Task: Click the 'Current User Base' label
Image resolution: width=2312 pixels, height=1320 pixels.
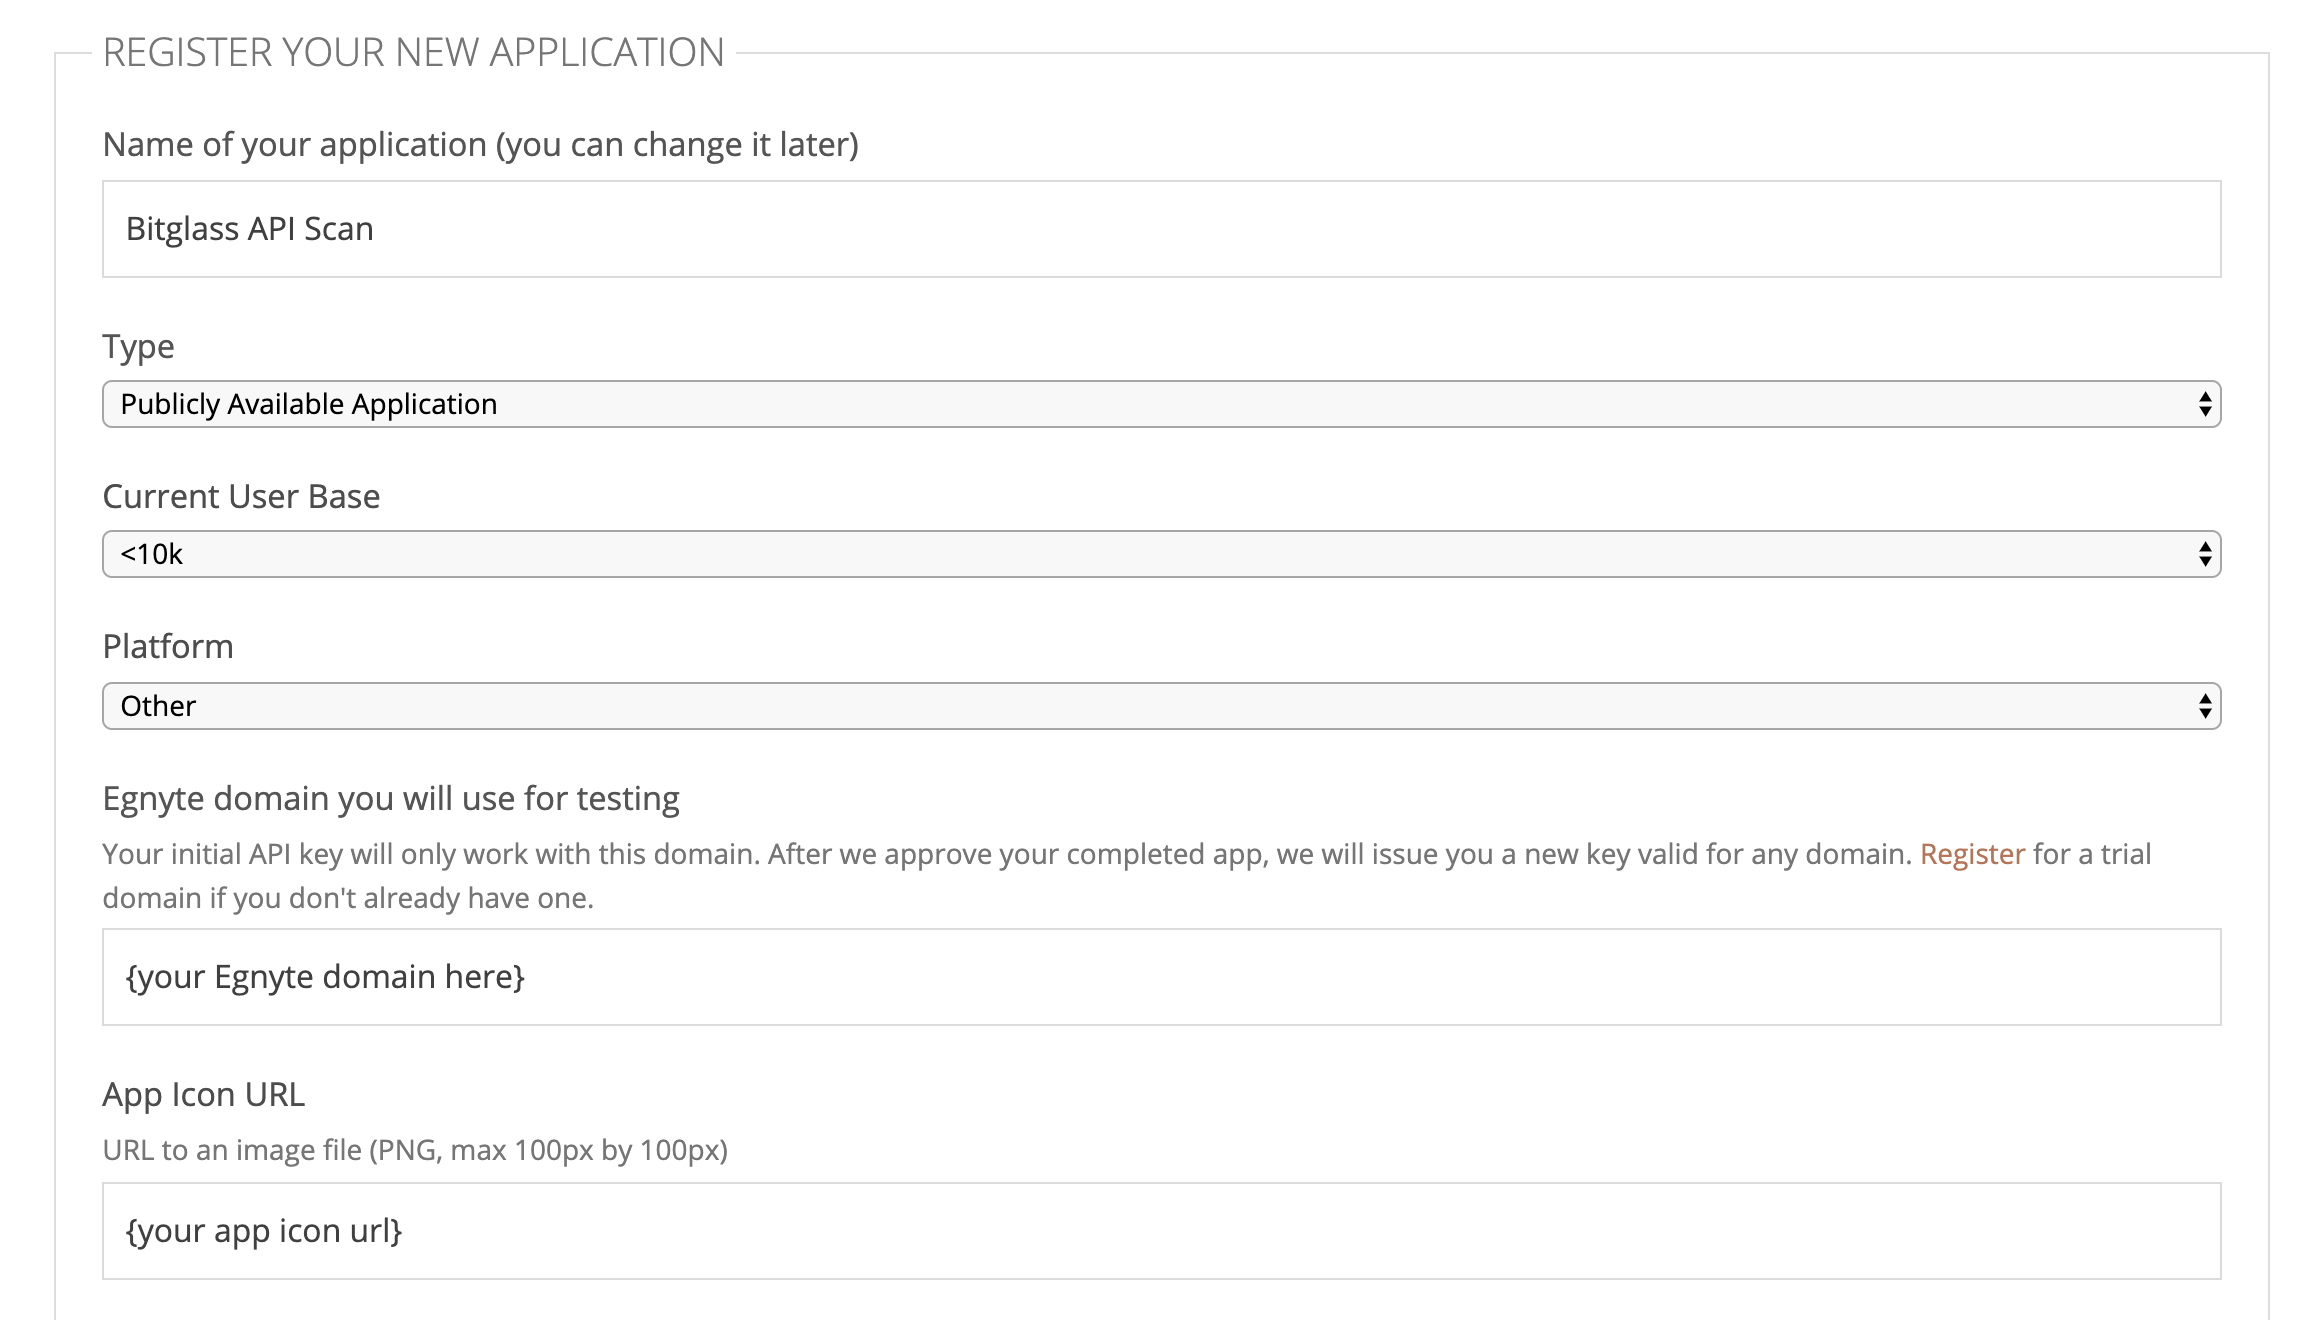Action: (241, 496)
